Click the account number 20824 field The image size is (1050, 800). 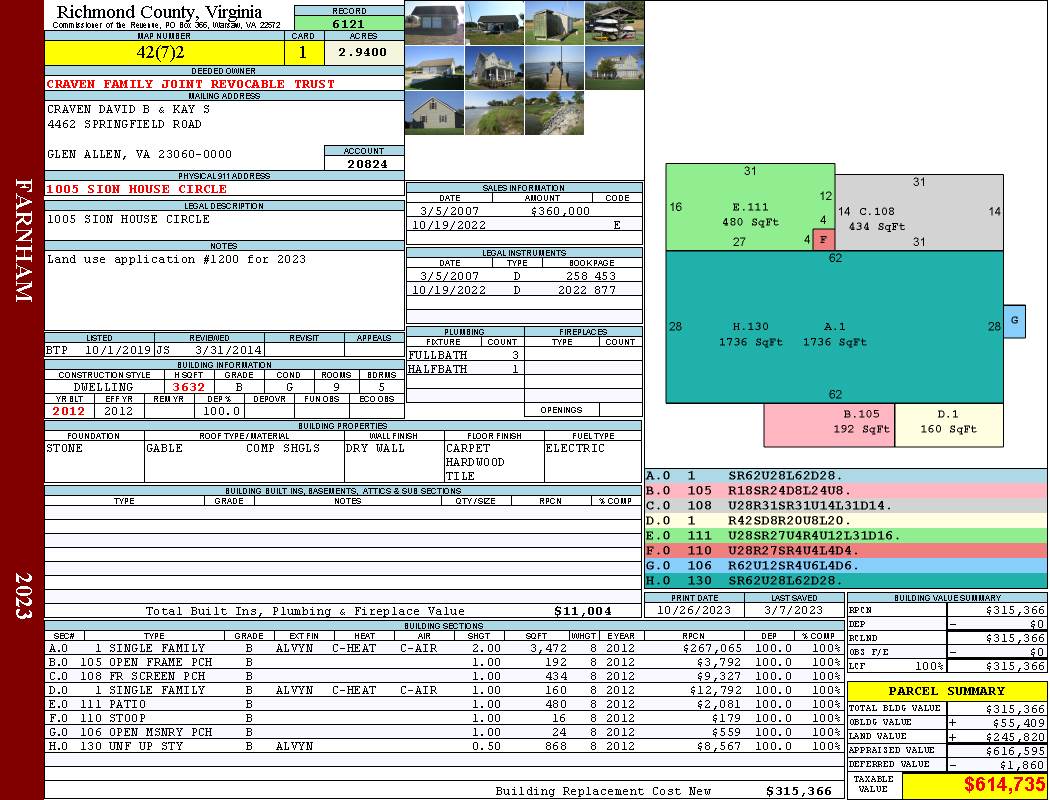[366, 163]
